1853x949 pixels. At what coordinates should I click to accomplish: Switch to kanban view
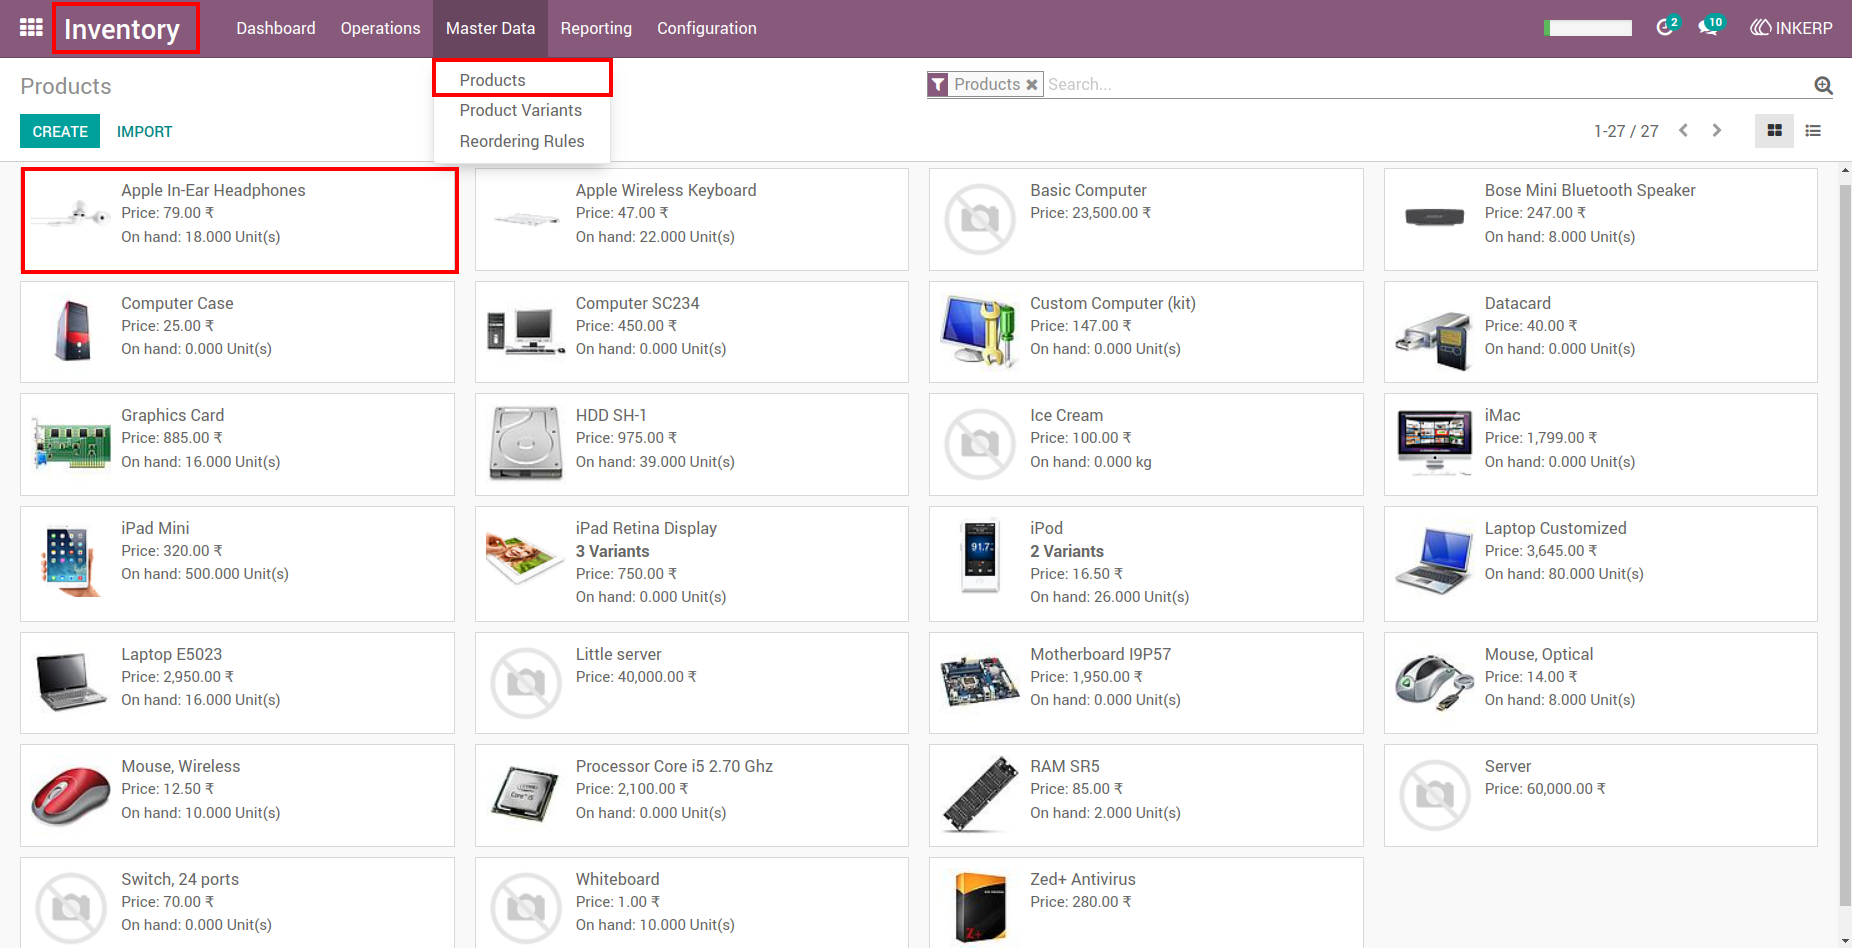pyautogui.click(x=1775, y=131)
